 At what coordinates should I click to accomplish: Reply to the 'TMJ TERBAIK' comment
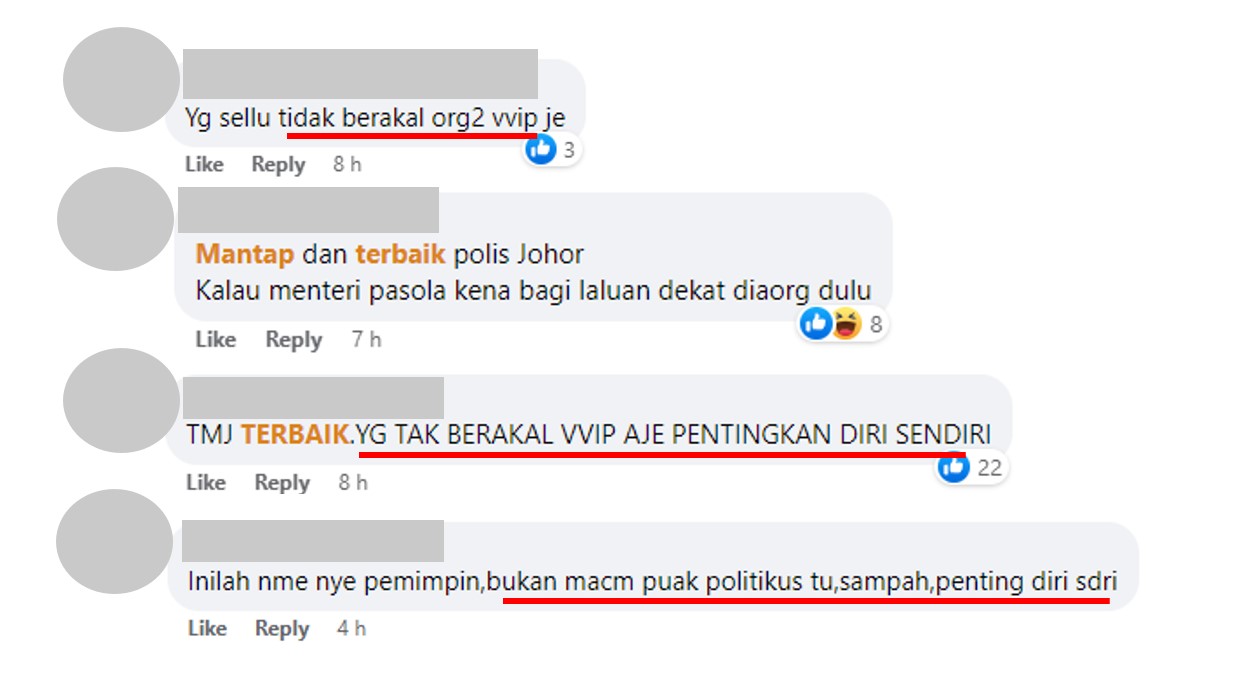(282, 483)
